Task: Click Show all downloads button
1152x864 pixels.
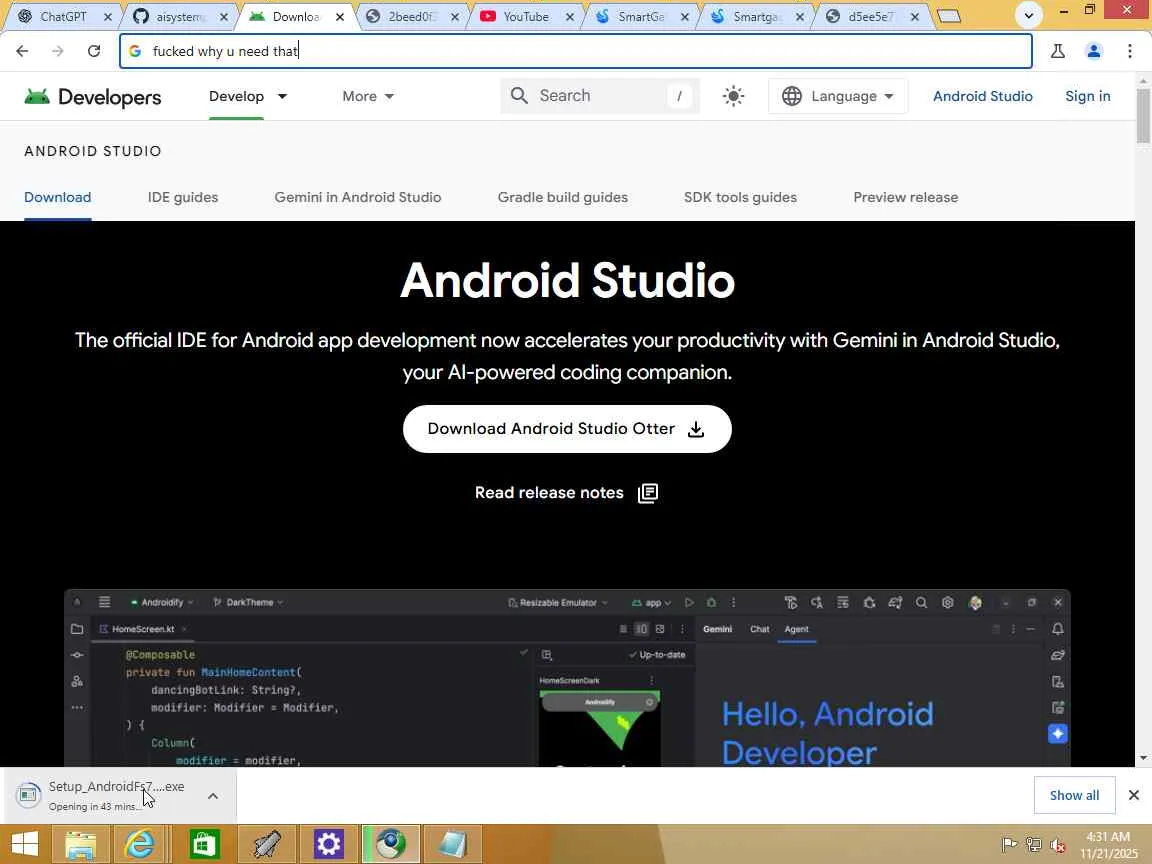Action: (1074, 795)
